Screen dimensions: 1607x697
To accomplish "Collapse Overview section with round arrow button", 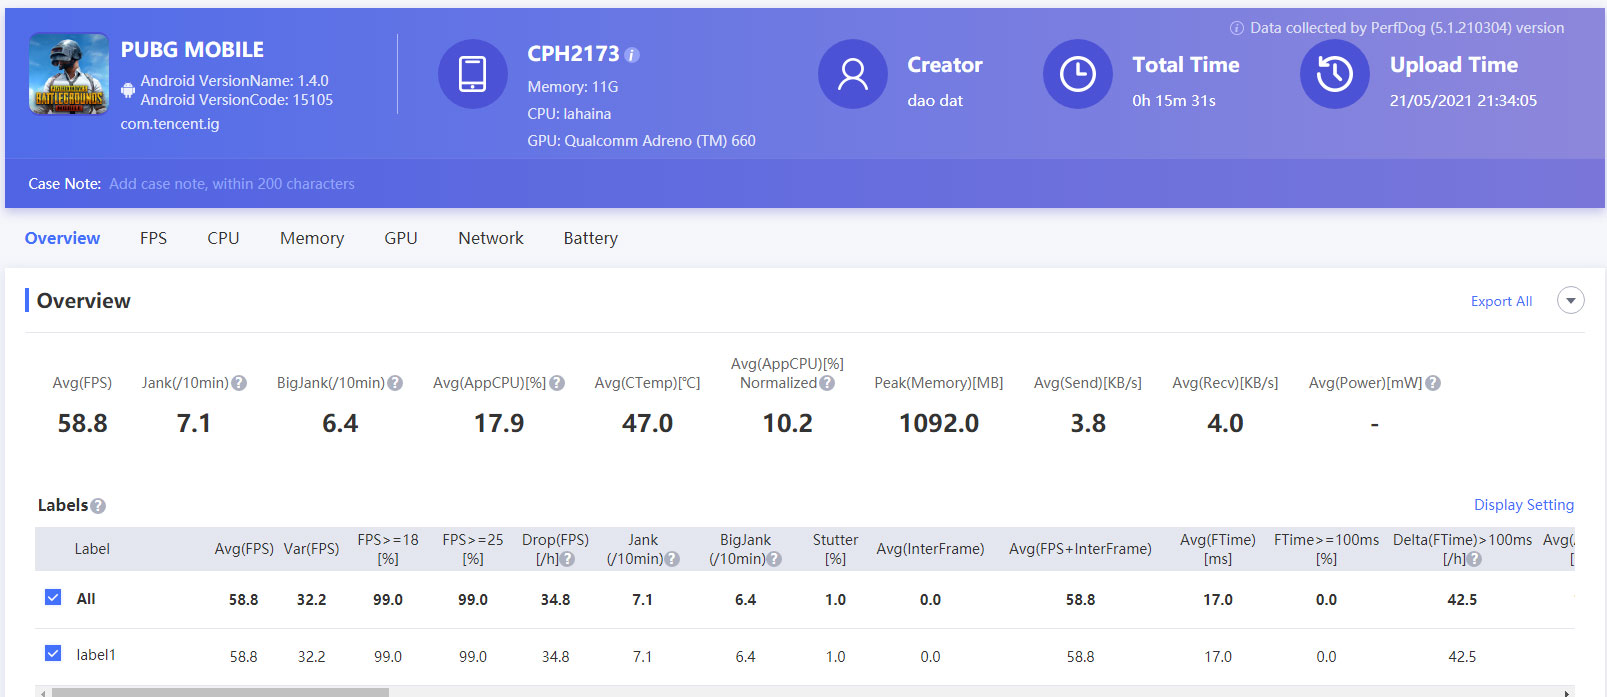I will [1571, 300].
